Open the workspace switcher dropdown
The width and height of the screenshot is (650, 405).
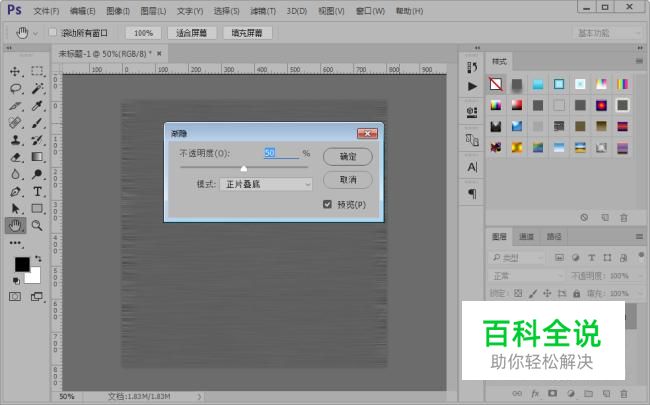(x=608, y=33)
